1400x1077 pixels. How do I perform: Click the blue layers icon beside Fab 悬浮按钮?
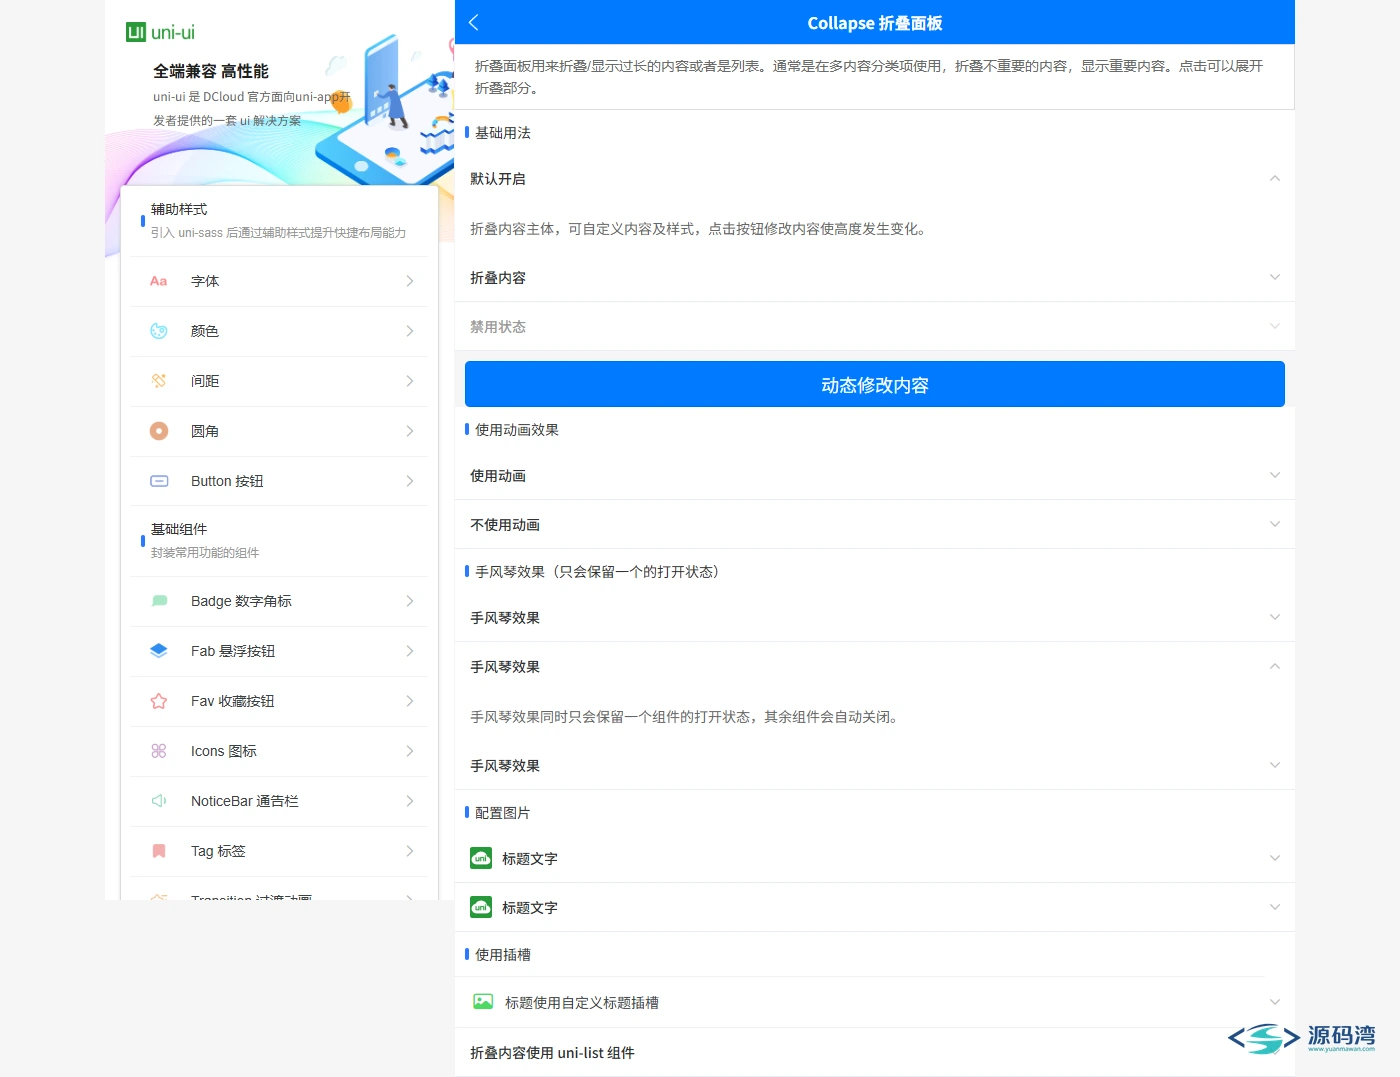(x=159, y=651)
